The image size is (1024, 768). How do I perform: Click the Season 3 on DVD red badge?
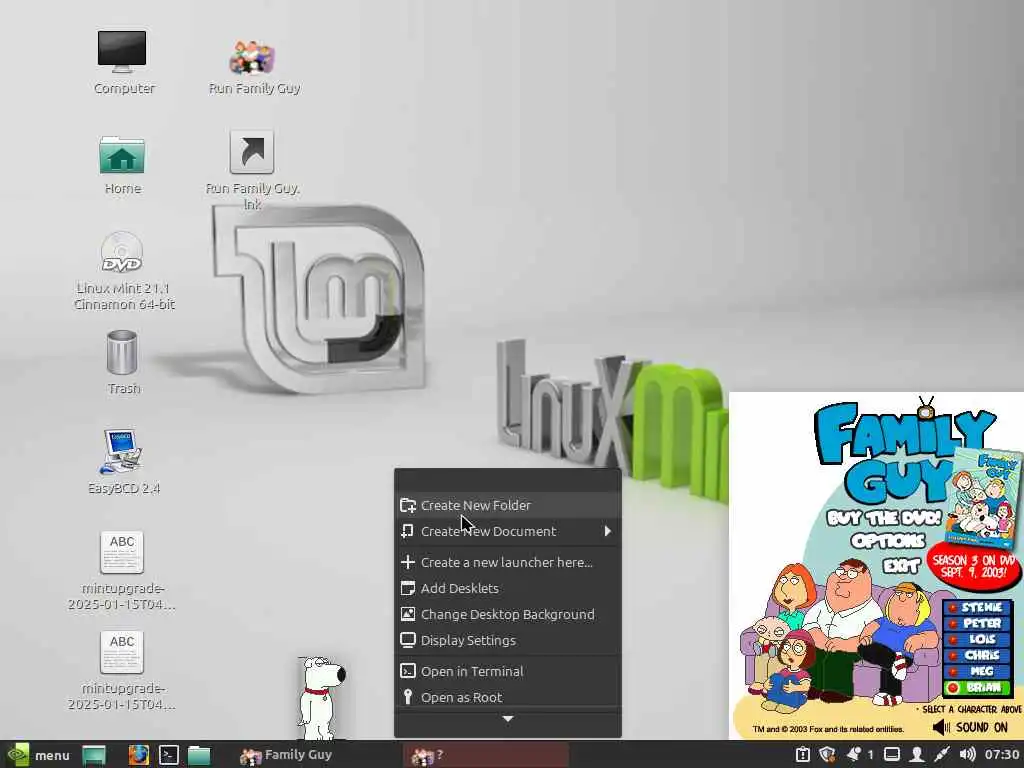973,566
